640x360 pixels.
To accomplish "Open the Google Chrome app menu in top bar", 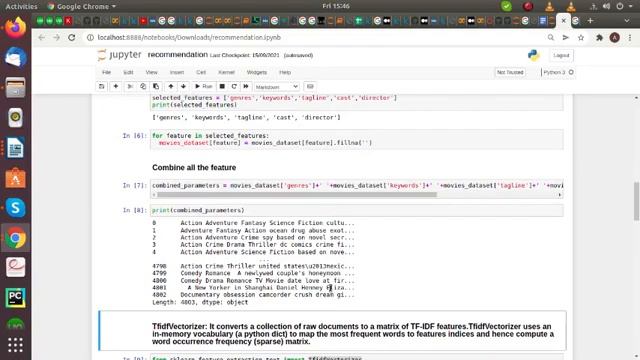I will (82, 6).
